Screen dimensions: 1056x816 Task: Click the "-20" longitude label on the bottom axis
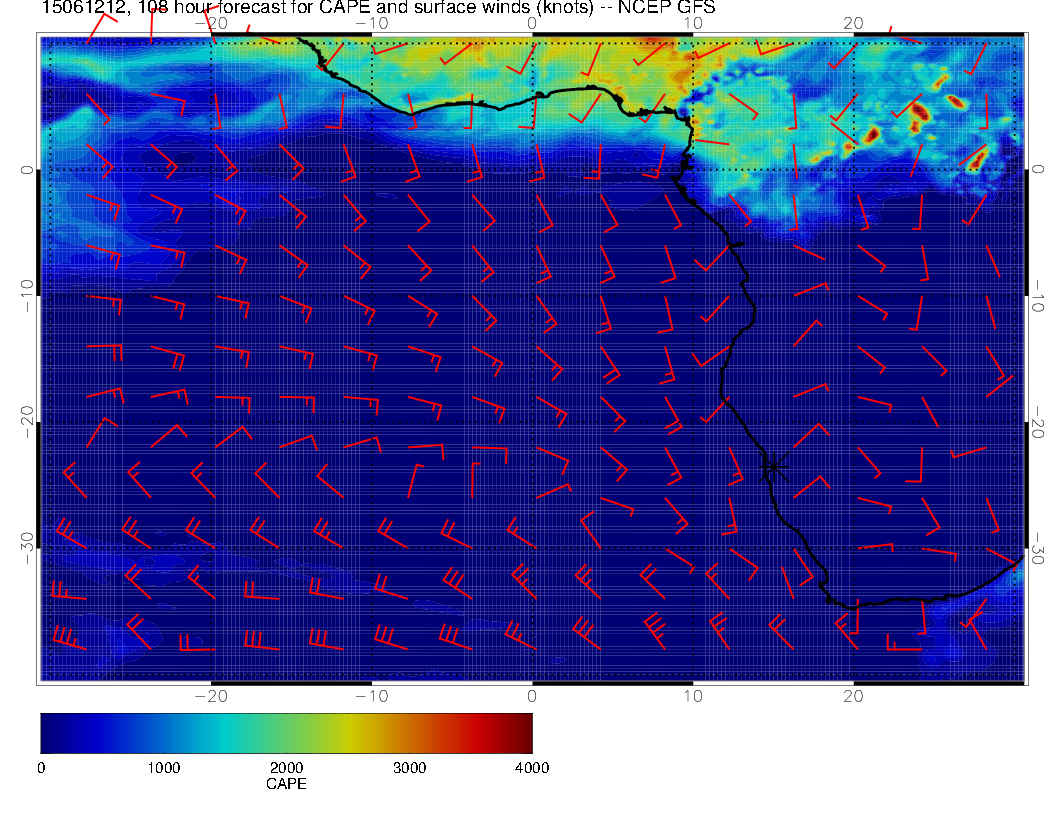(211, 696)
